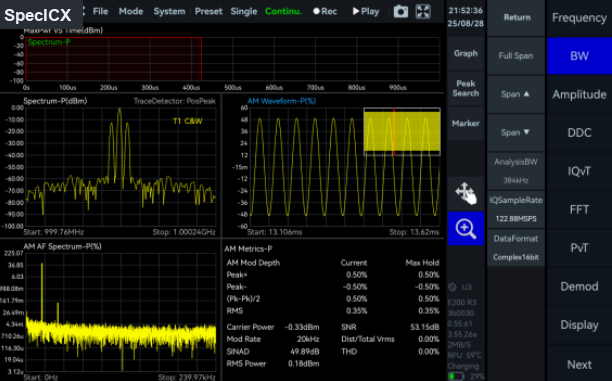
Task: Open the Demod menu tab
Action: pos(579,286)
